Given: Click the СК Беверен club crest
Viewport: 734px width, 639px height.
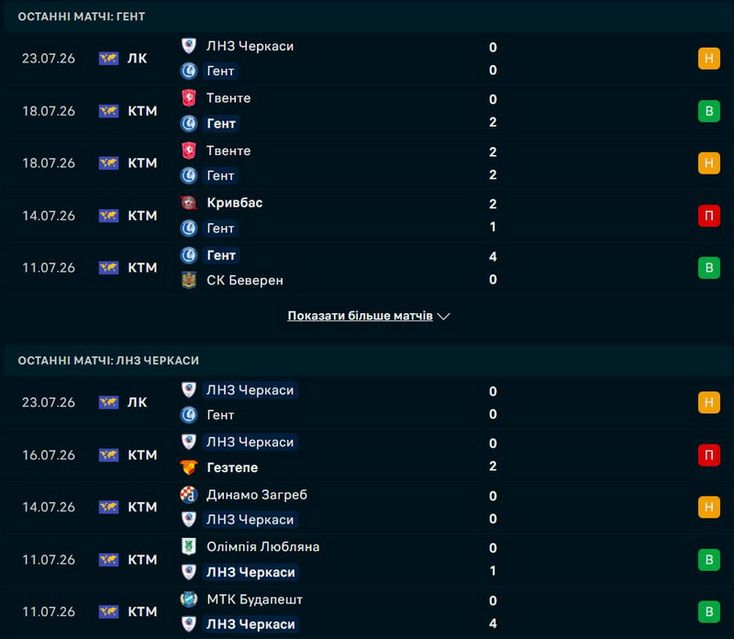Looking at the screenshot, I should [189, 280].
